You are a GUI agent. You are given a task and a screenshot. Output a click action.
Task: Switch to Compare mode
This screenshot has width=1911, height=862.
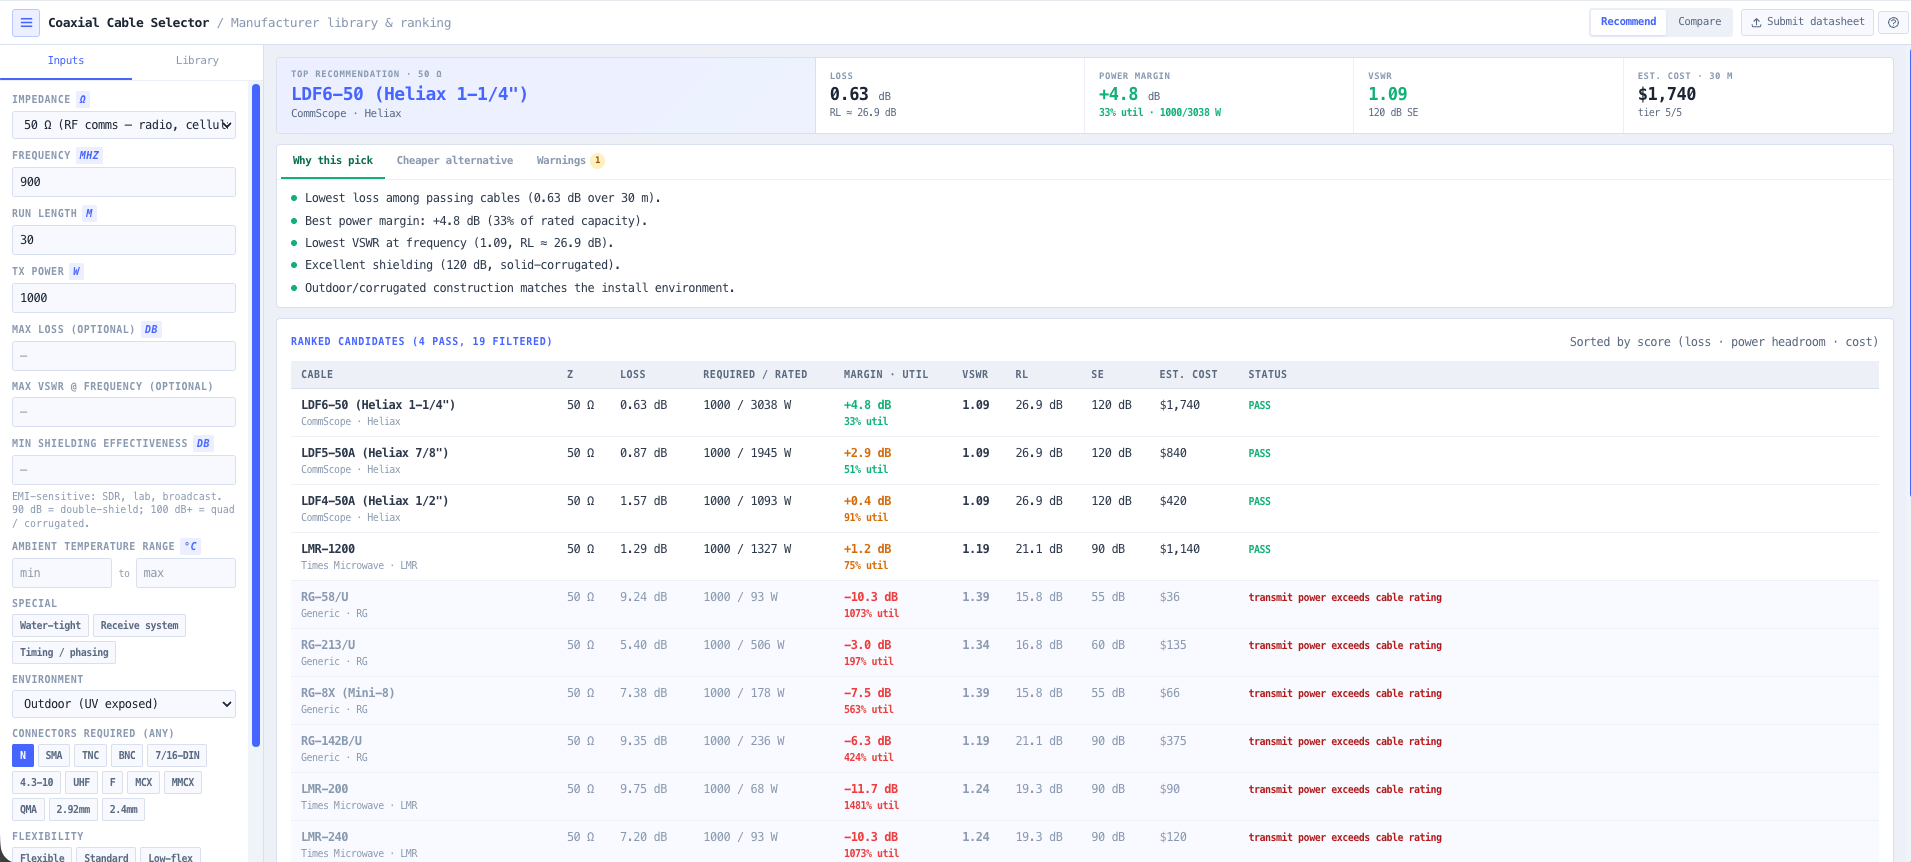[x=1699, y=22]
